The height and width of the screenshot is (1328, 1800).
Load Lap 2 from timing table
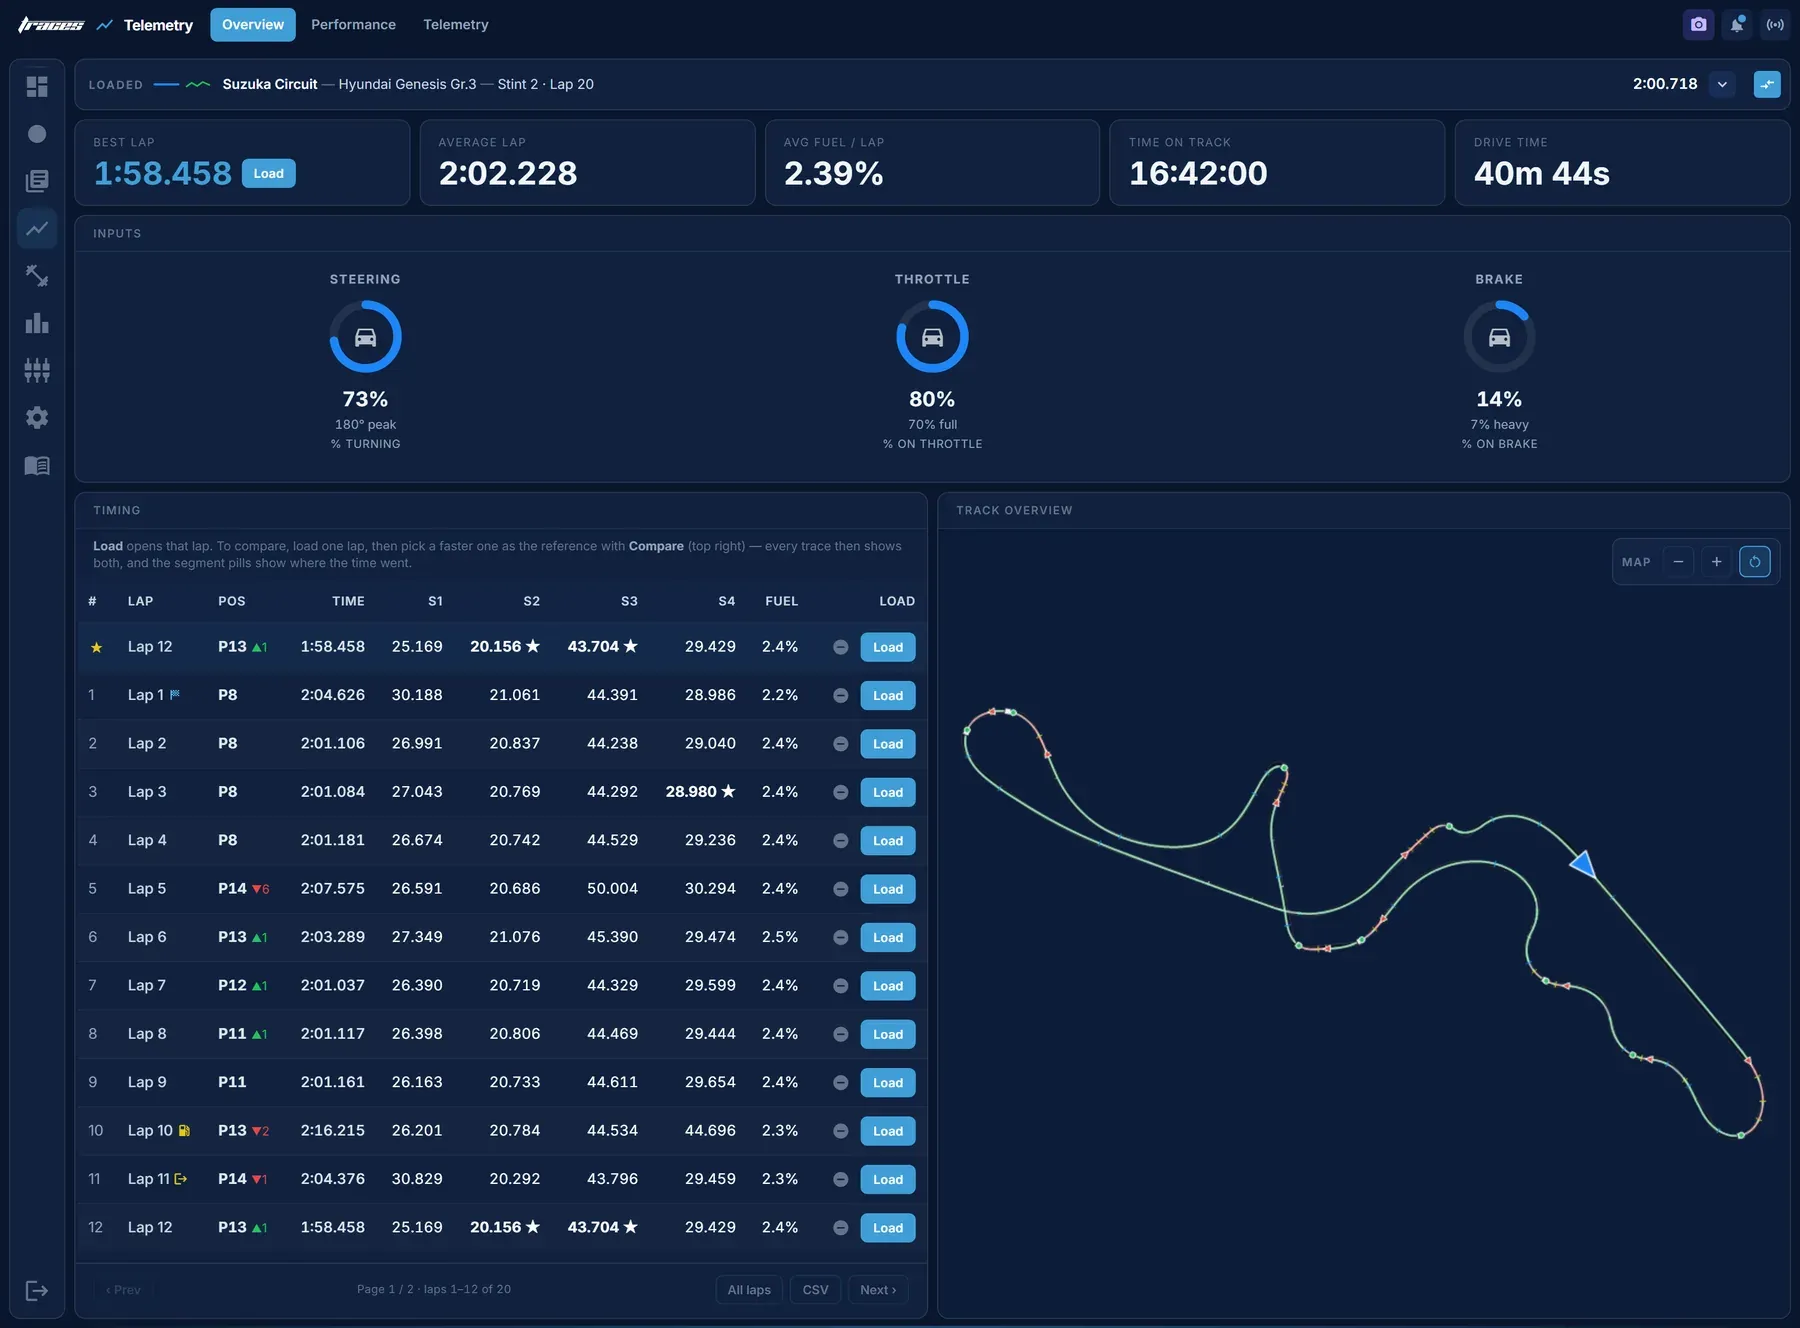coord(888,744)
